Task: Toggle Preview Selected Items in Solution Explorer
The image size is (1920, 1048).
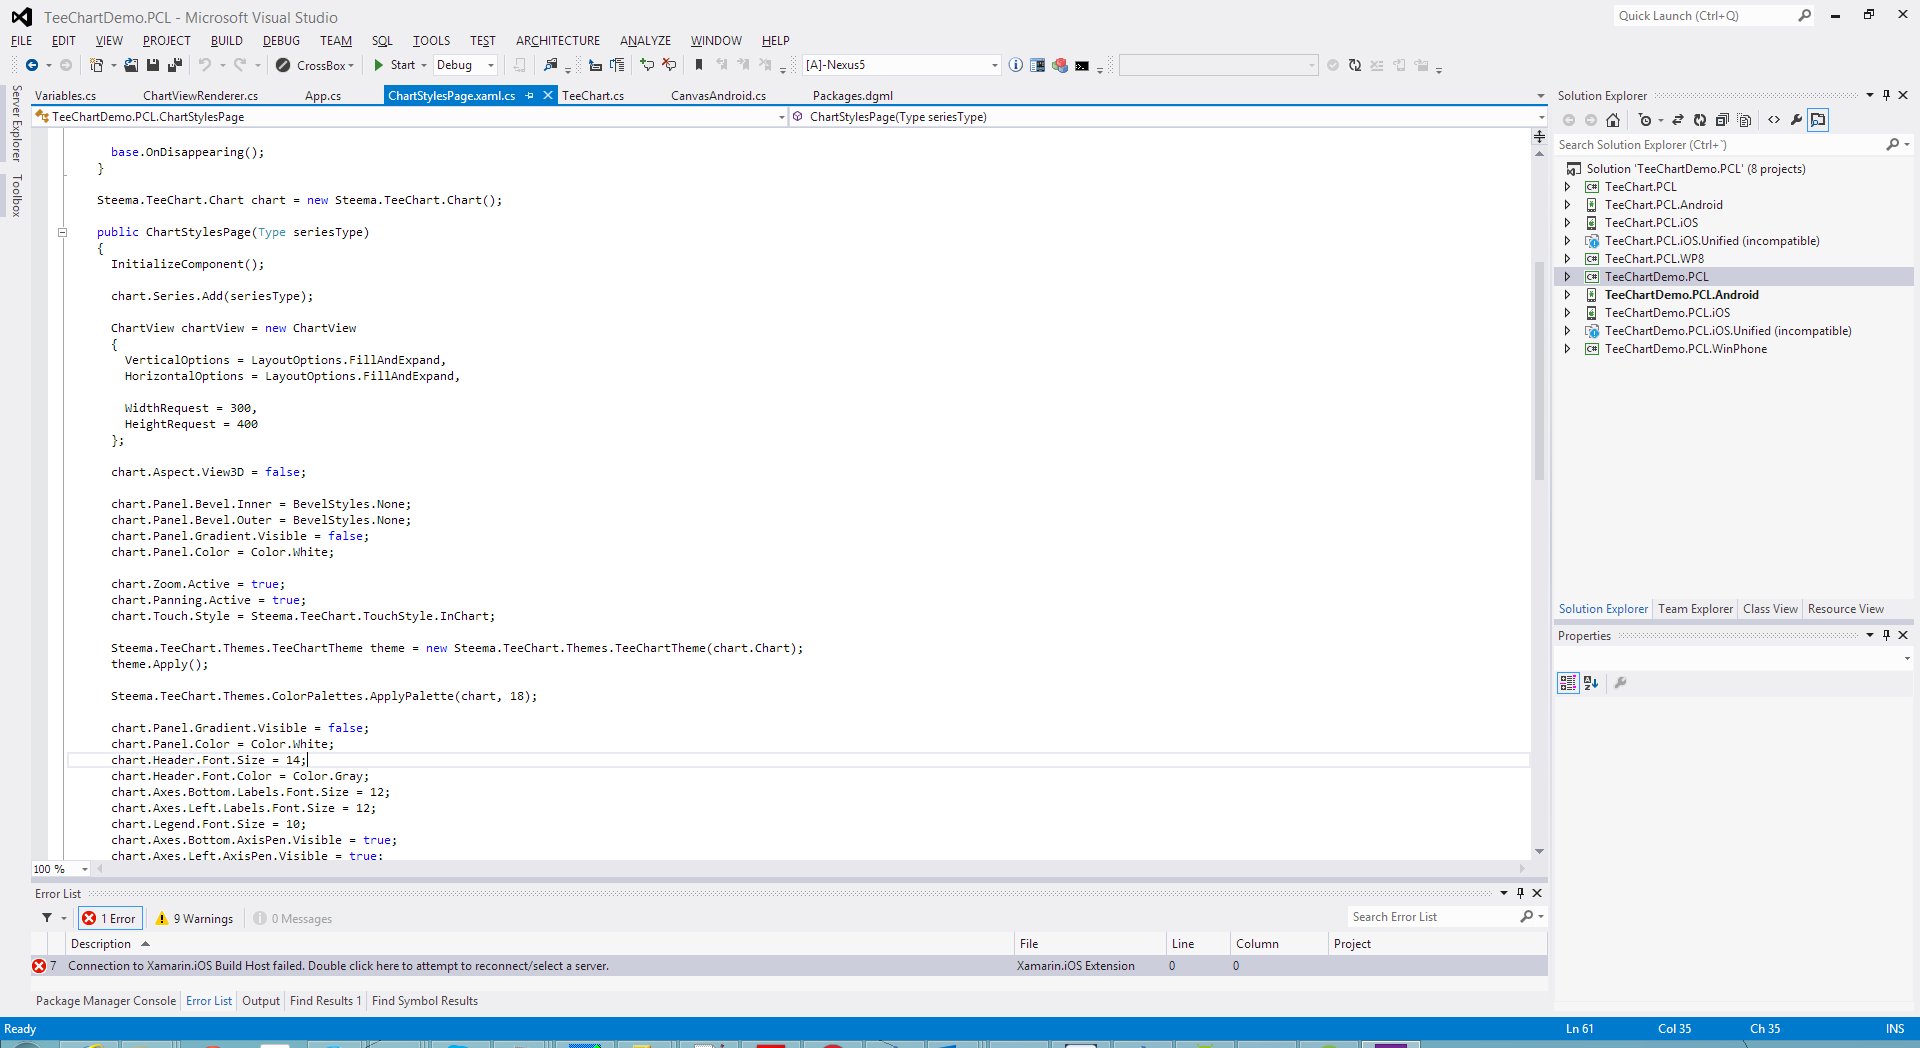Action: coord(1818,120)
